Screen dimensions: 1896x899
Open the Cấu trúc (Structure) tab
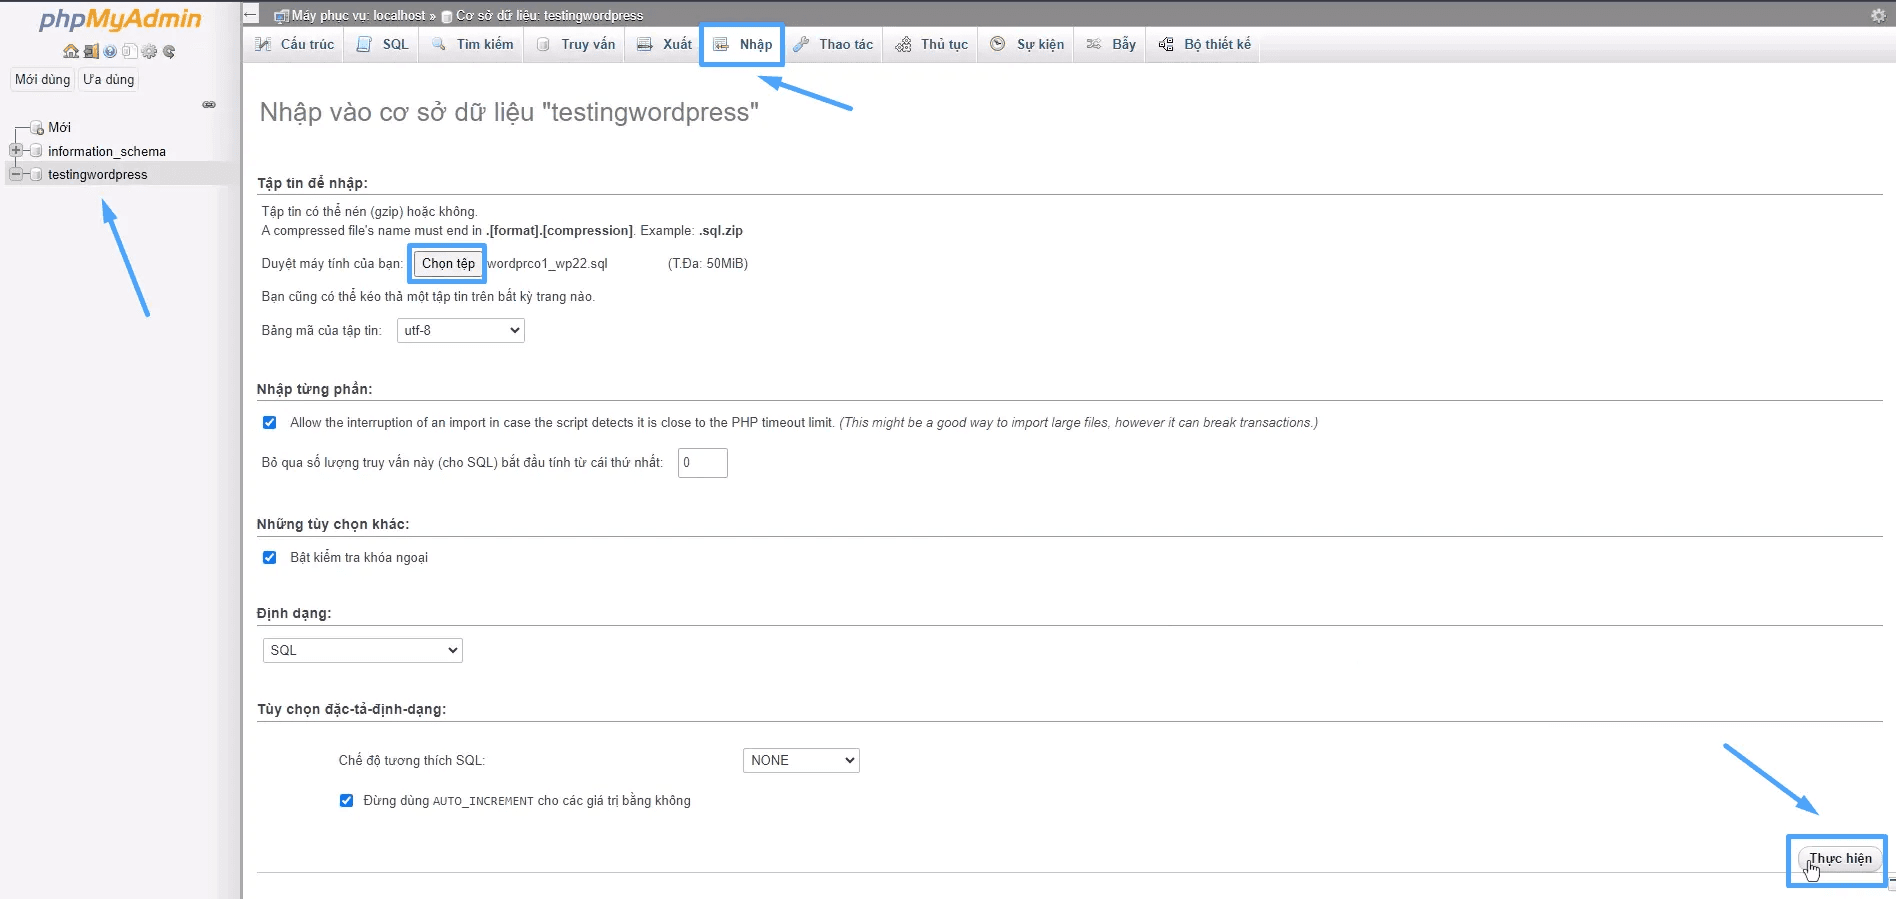(x=294, y=44)
